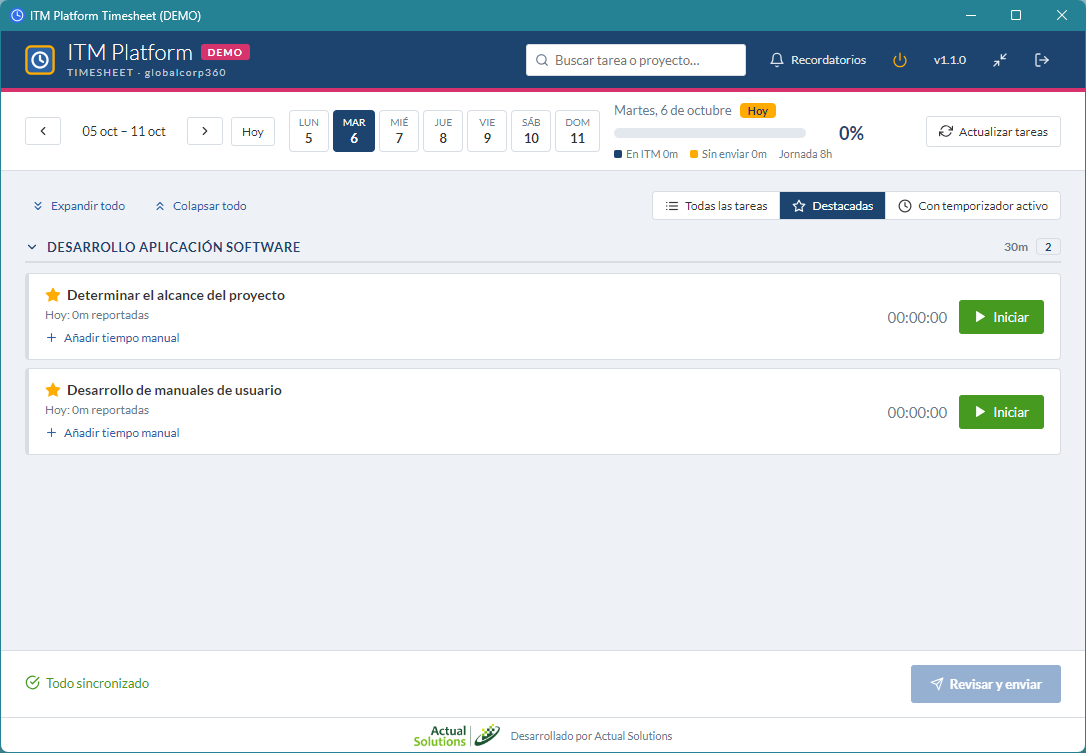Click the Todo sincronizado status

pyautogui.click(x=87, y=684)
